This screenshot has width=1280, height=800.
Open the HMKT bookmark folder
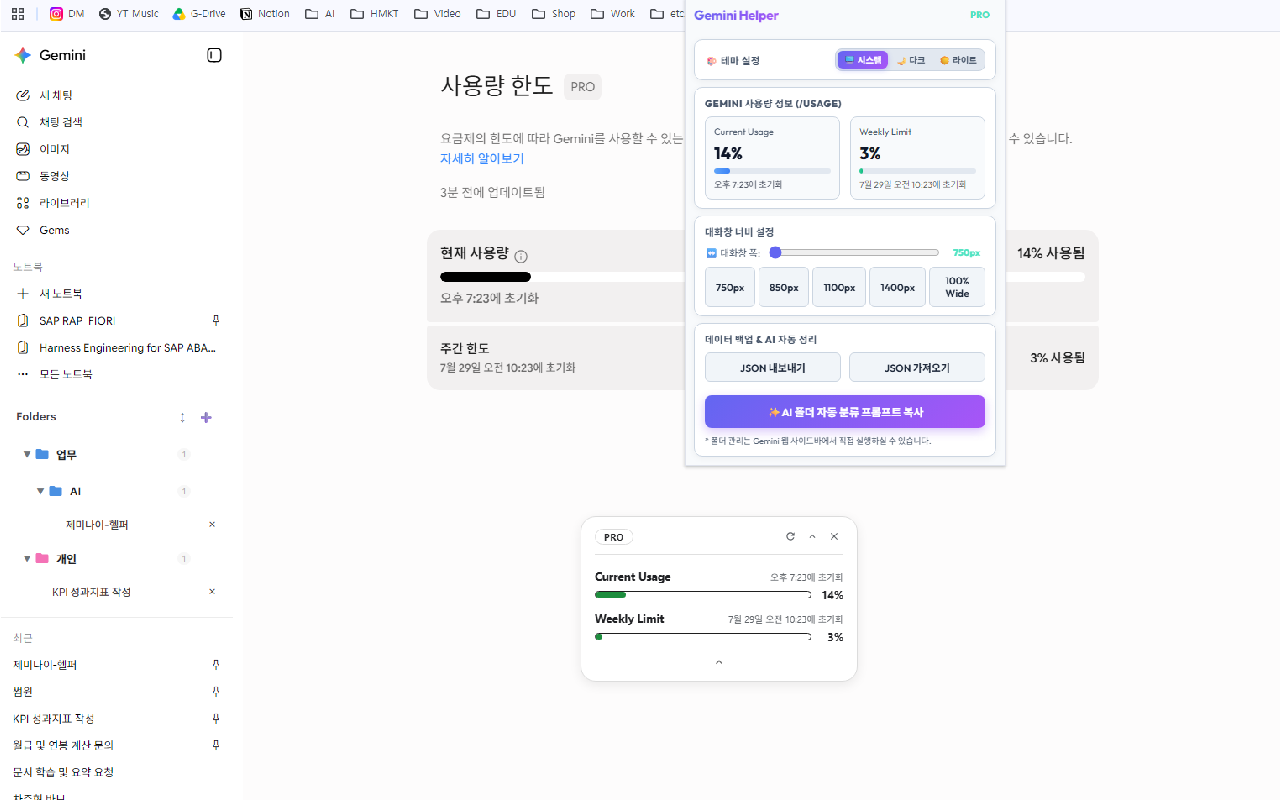pos(374,14)
